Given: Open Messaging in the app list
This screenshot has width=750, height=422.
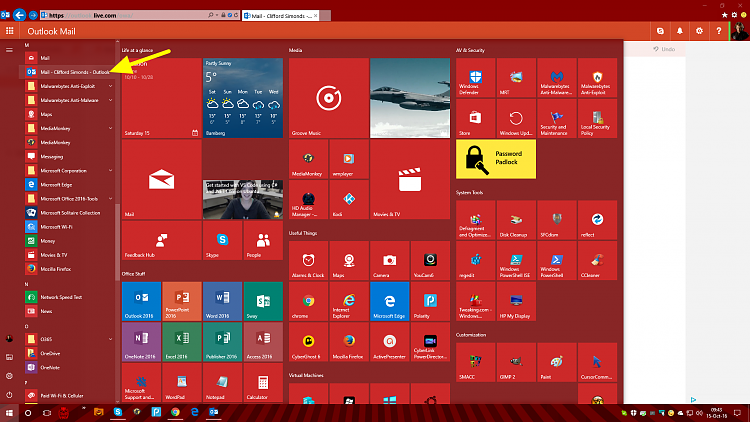Looking at the screenshot, I should tap(67, 156).
